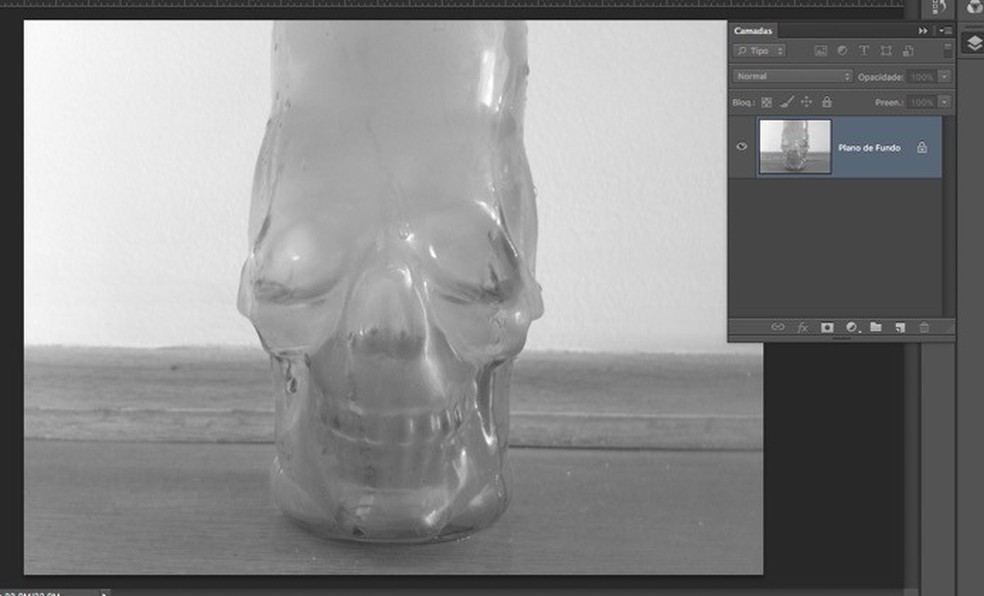
Task: Click the Opacidade 100% value field
Action: (x=922, y=77)
